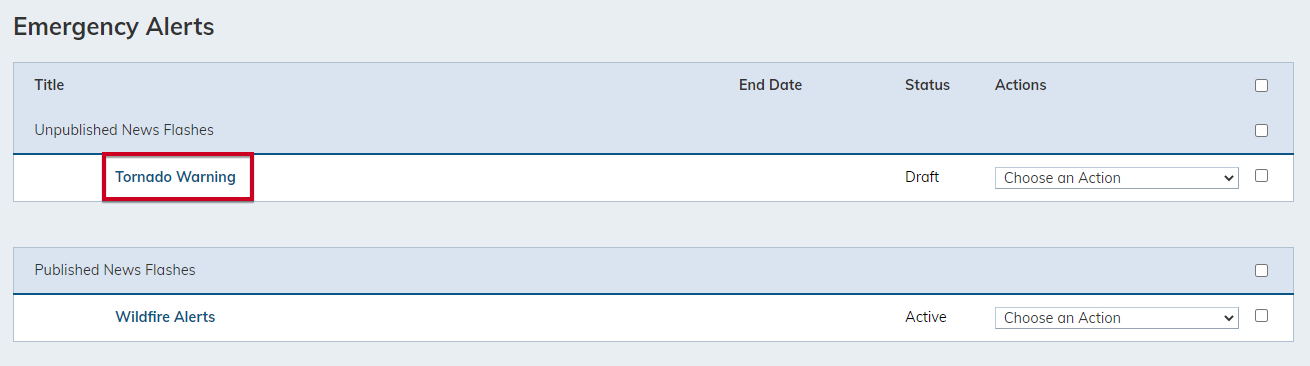
Task: Click the Actions column header
Action: (x=1020, y=85)
